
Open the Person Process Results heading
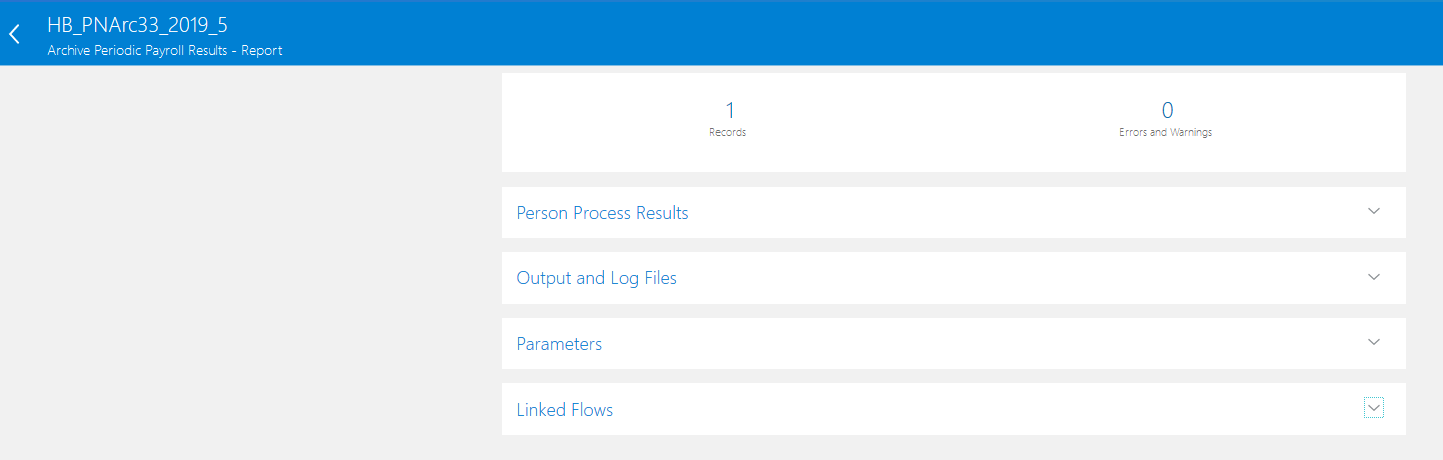pos(602,213)
